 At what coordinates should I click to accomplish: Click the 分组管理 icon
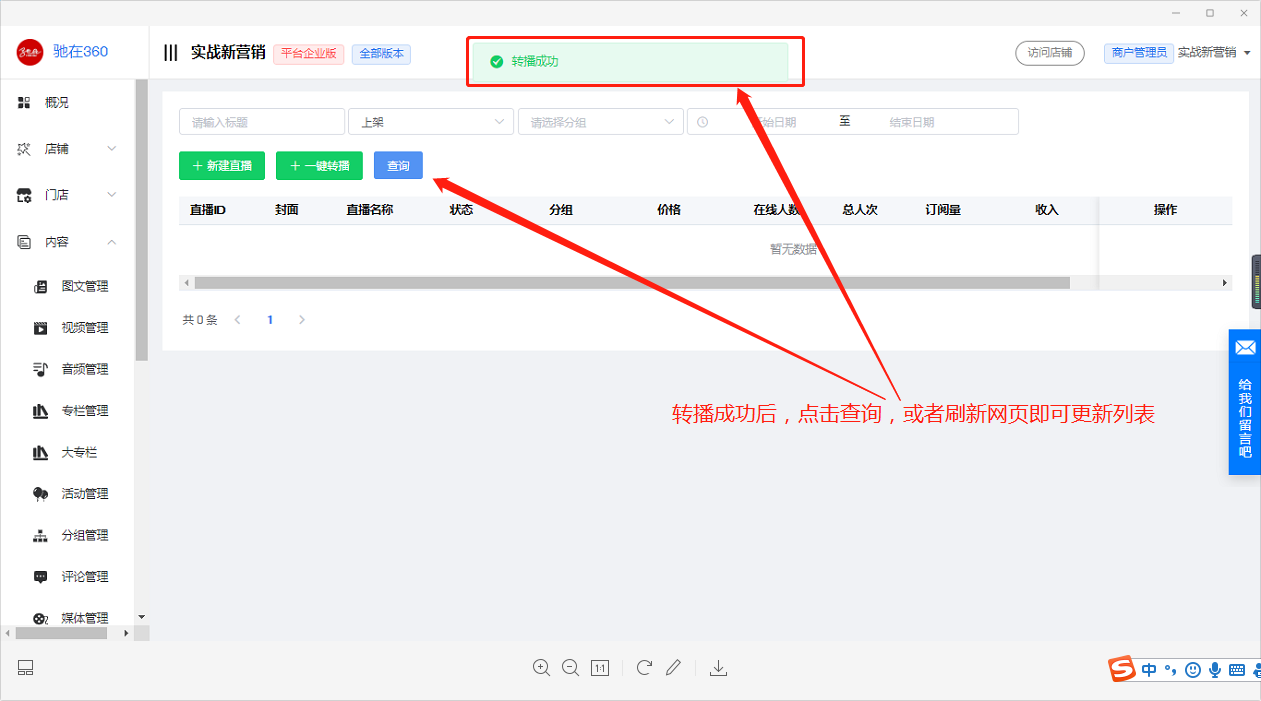click(x=41, y=535)
